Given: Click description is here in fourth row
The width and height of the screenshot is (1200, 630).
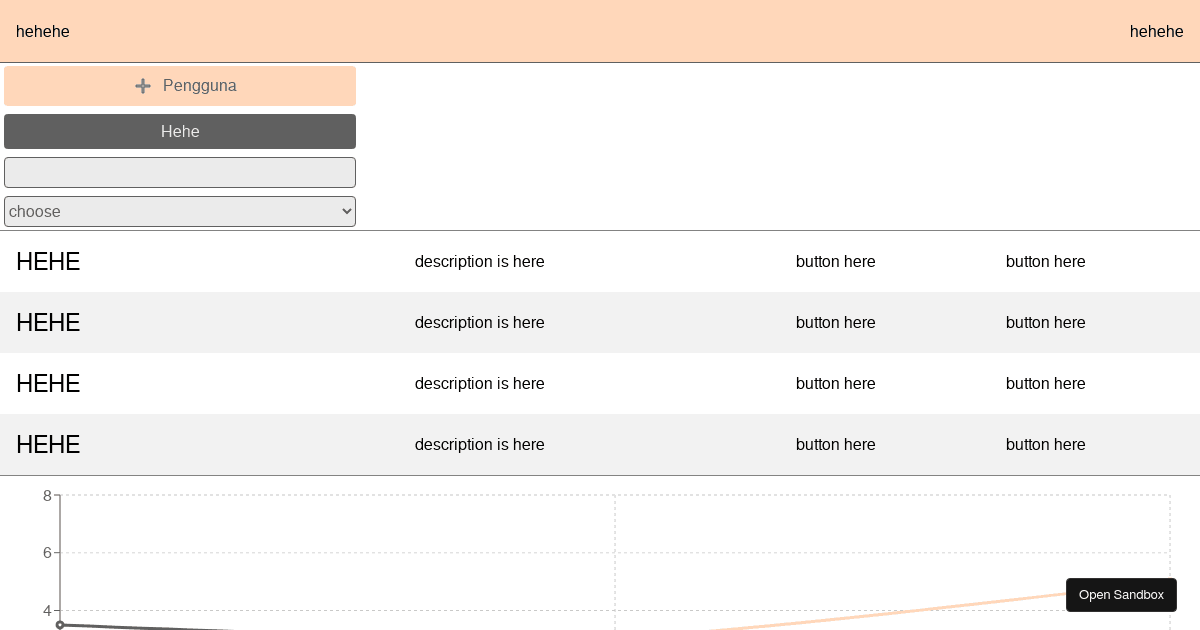Looking at the screenshot, I should pos(480,445).
